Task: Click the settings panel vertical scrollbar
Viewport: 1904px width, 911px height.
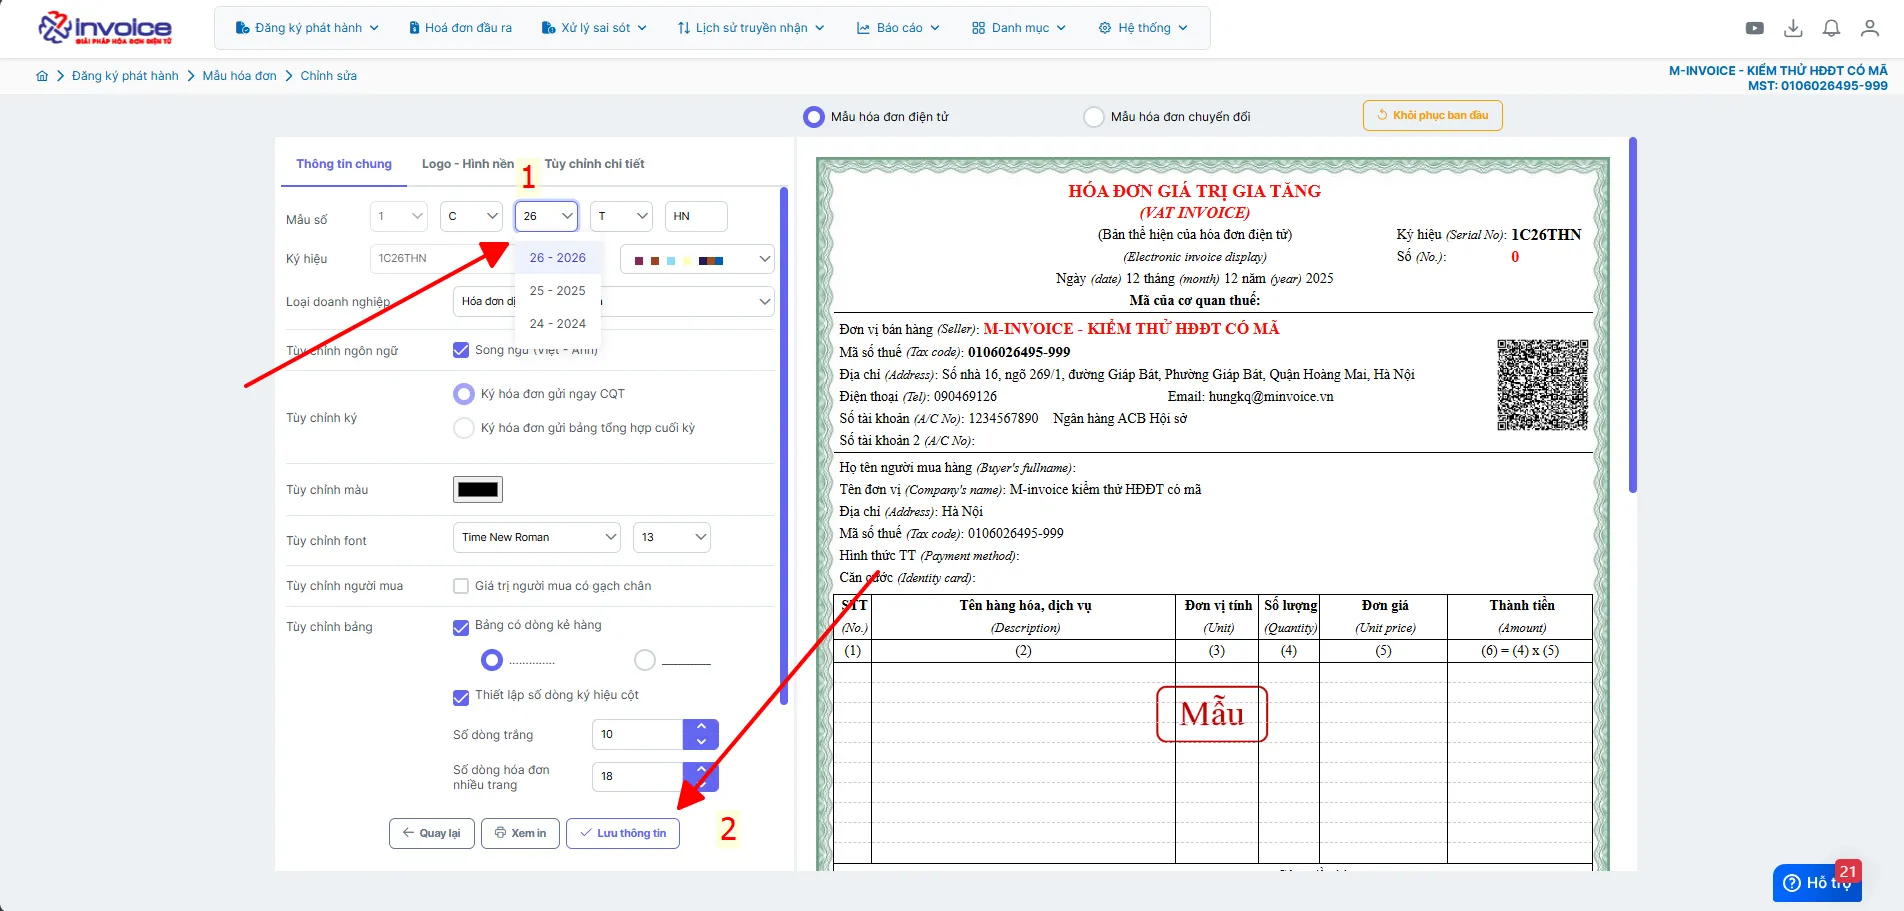Action: [x=784, y=445]
